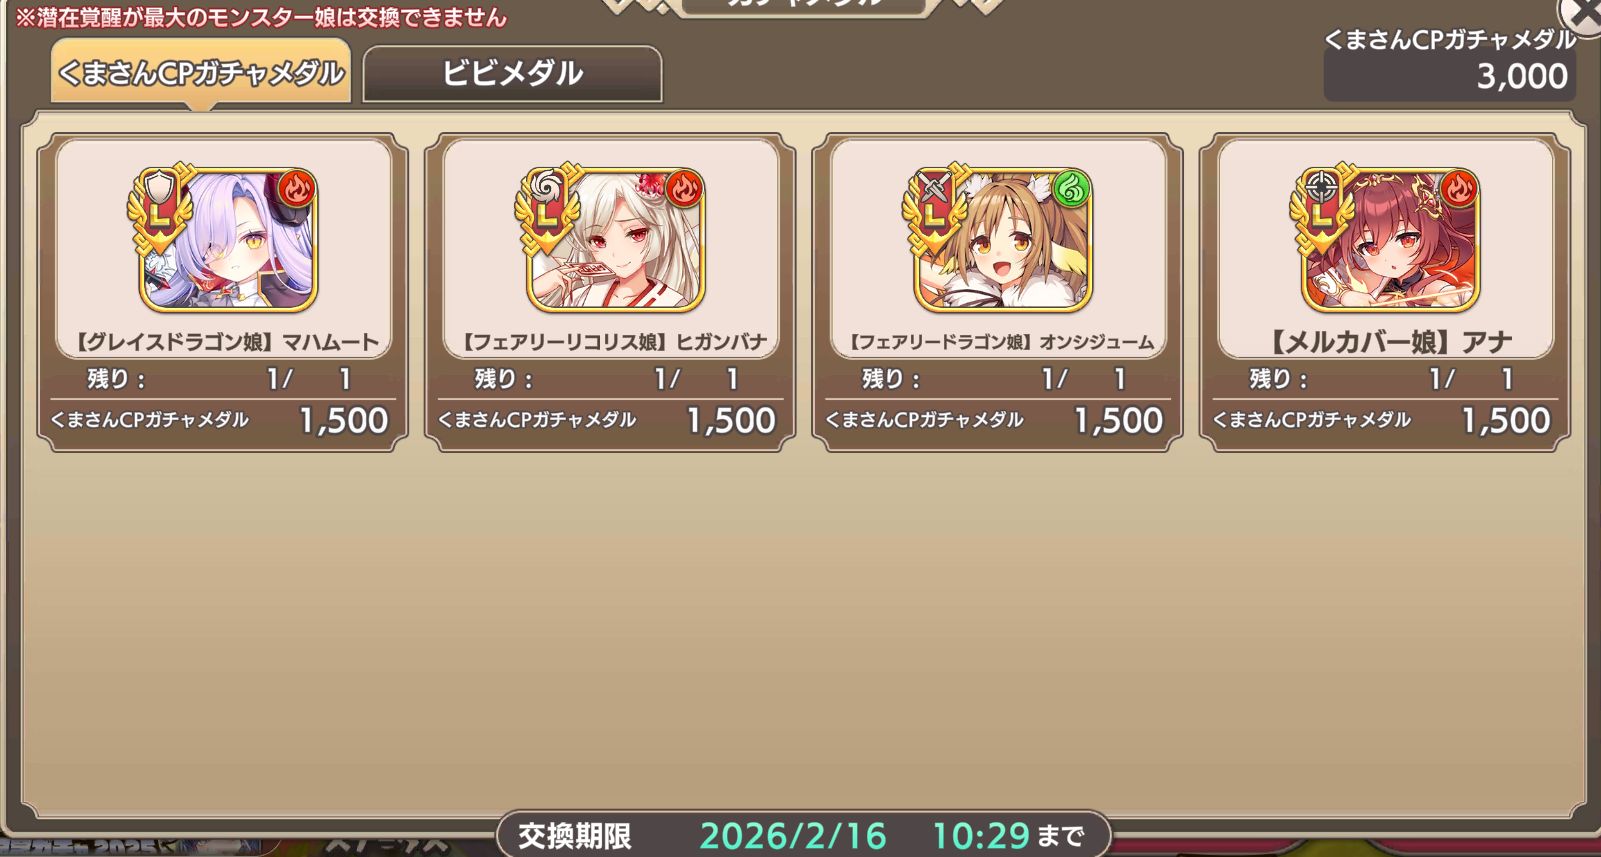Exchange 1,500 medals for ヒガンバナ
The height and width of the screenshot is (857, 1601).
pos(610,420)
